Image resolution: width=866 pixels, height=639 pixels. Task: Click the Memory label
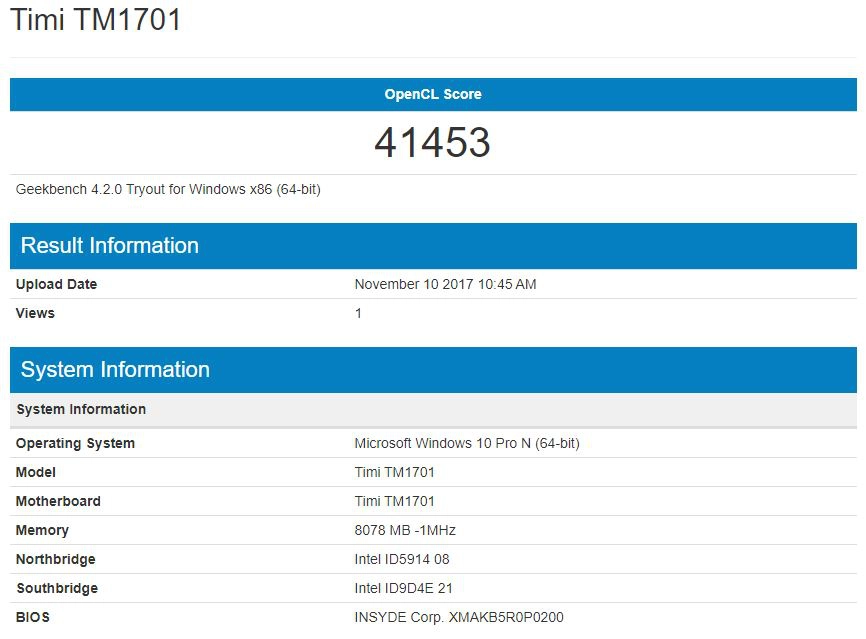click(42, 531)
